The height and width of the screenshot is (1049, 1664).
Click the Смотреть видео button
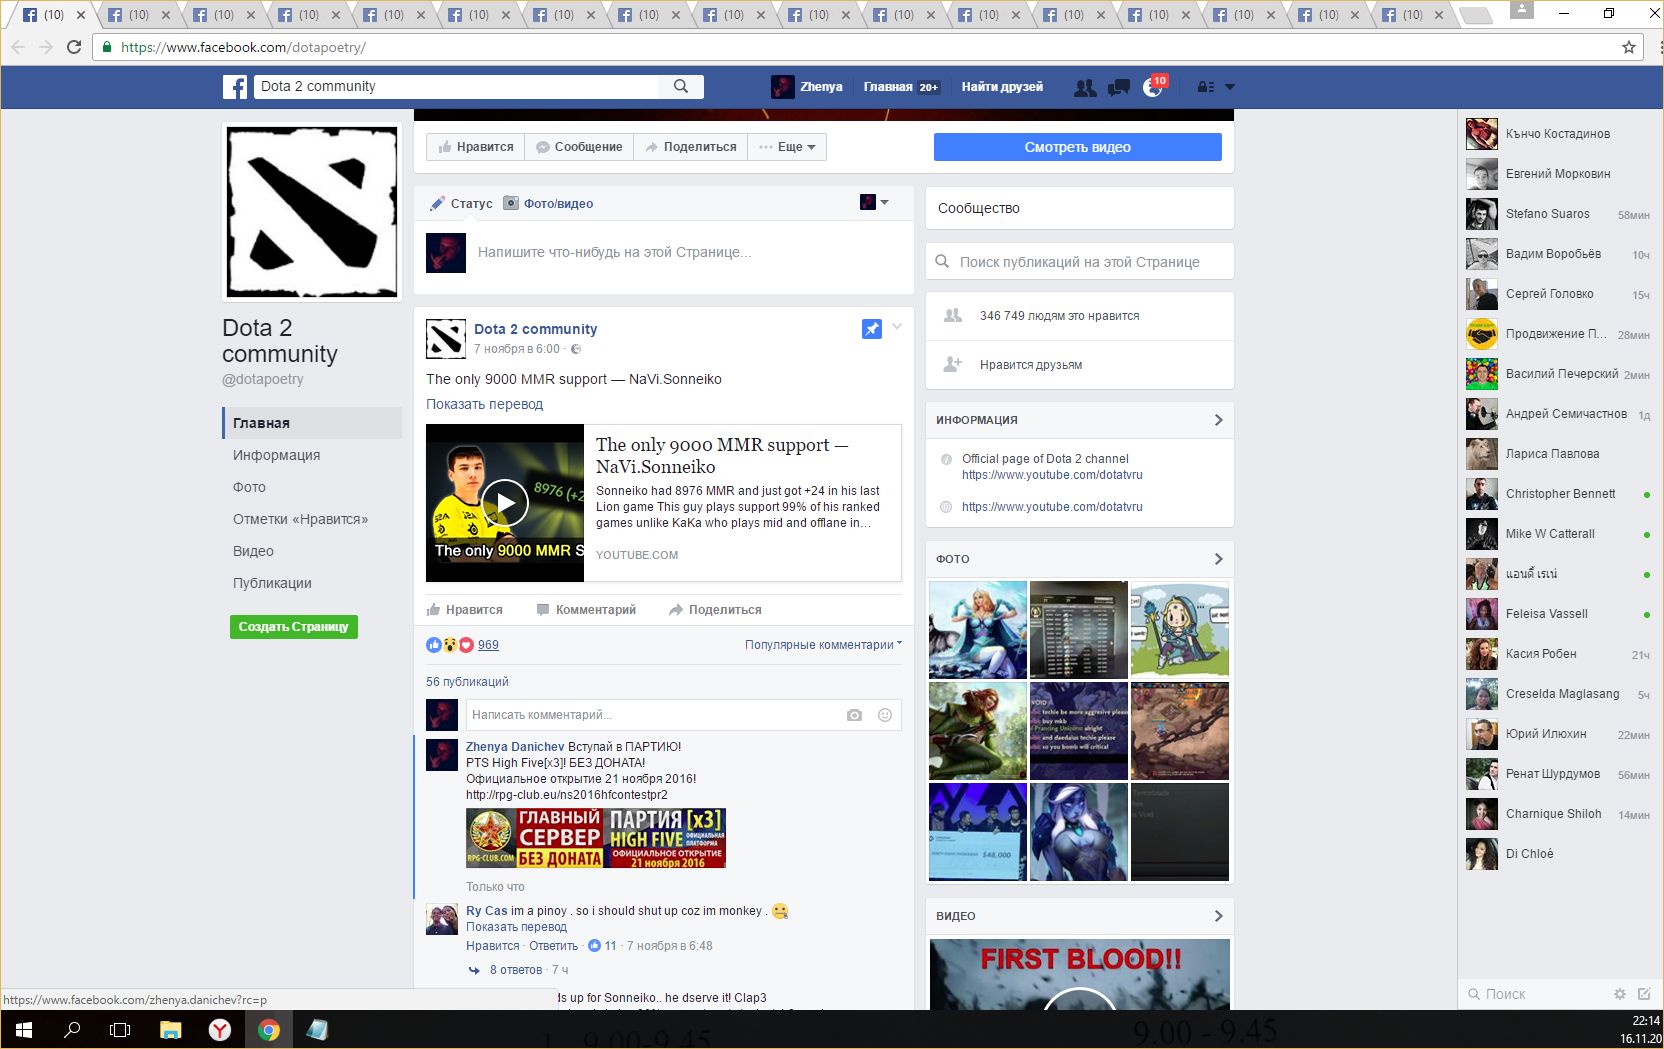click(1077, 147)
